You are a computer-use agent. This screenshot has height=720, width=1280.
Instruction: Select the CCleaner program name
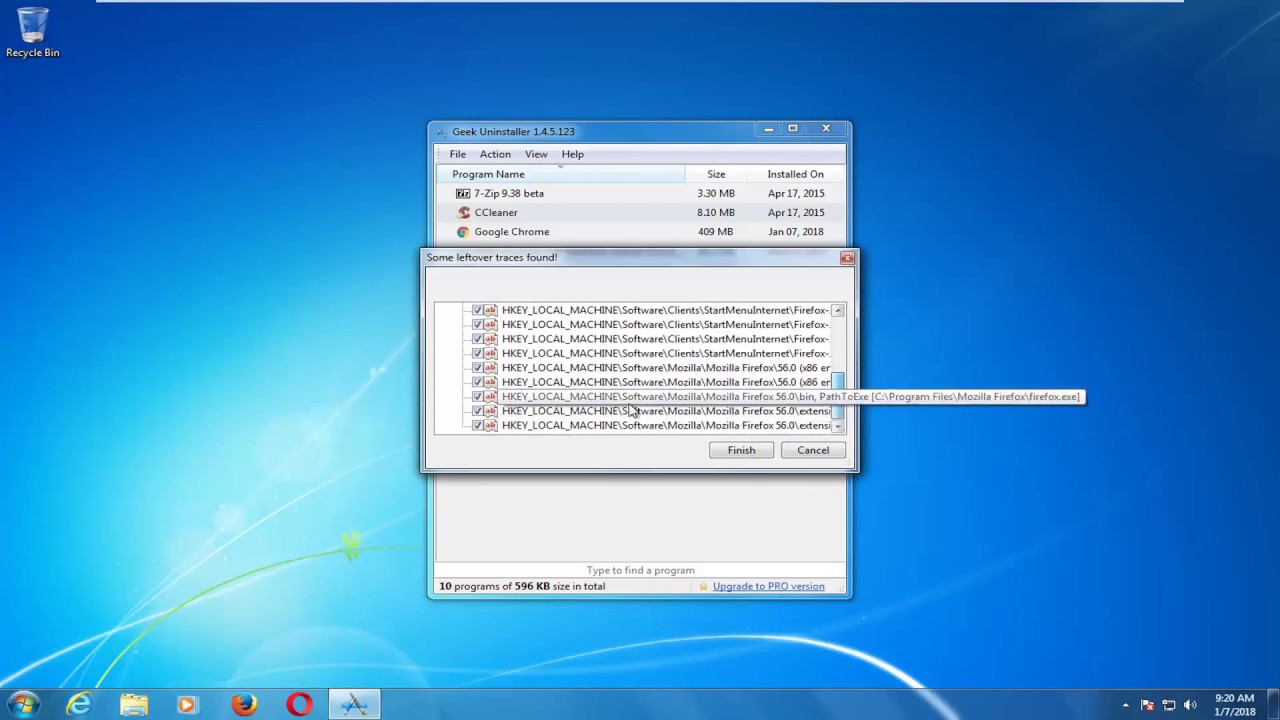(x=496, y=212)
